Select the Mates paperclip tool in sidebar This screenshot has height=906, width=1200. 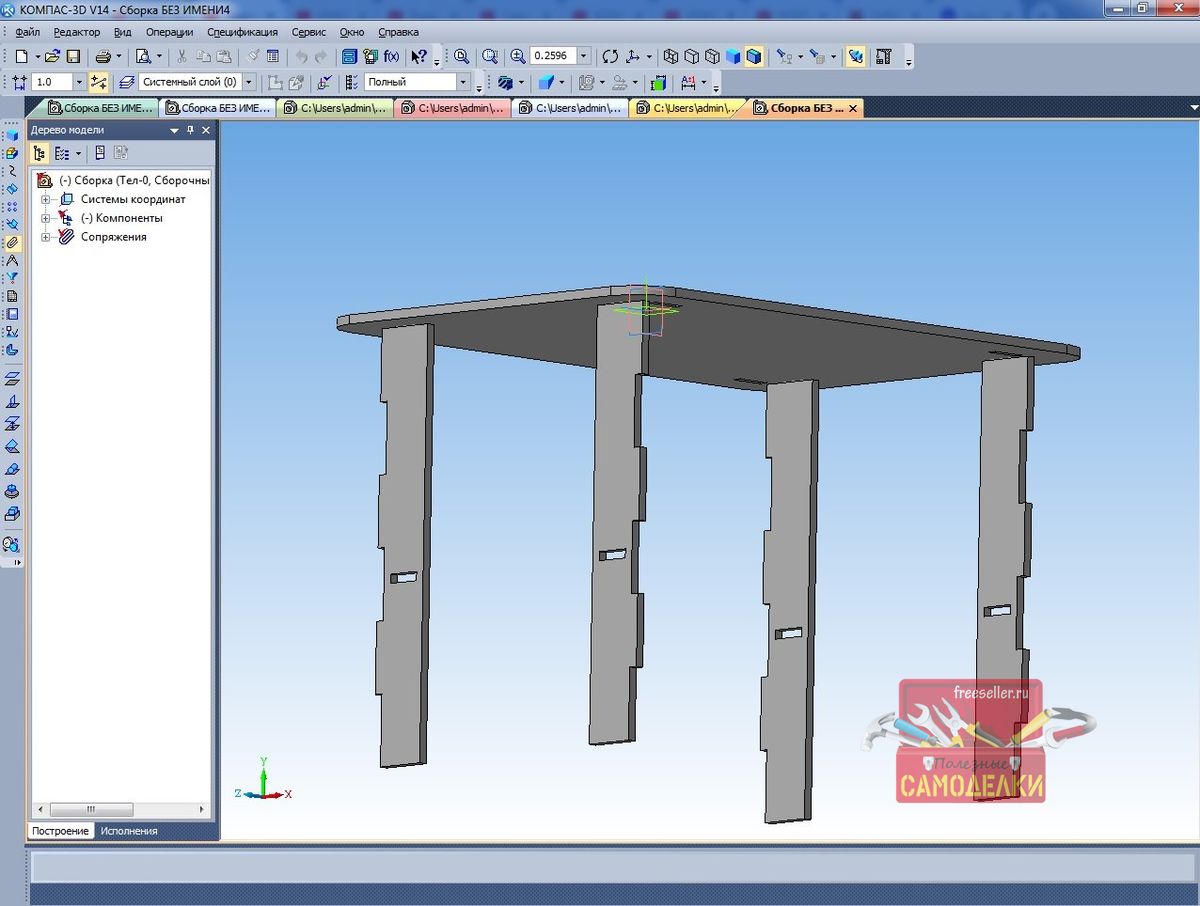coord(12,242)
